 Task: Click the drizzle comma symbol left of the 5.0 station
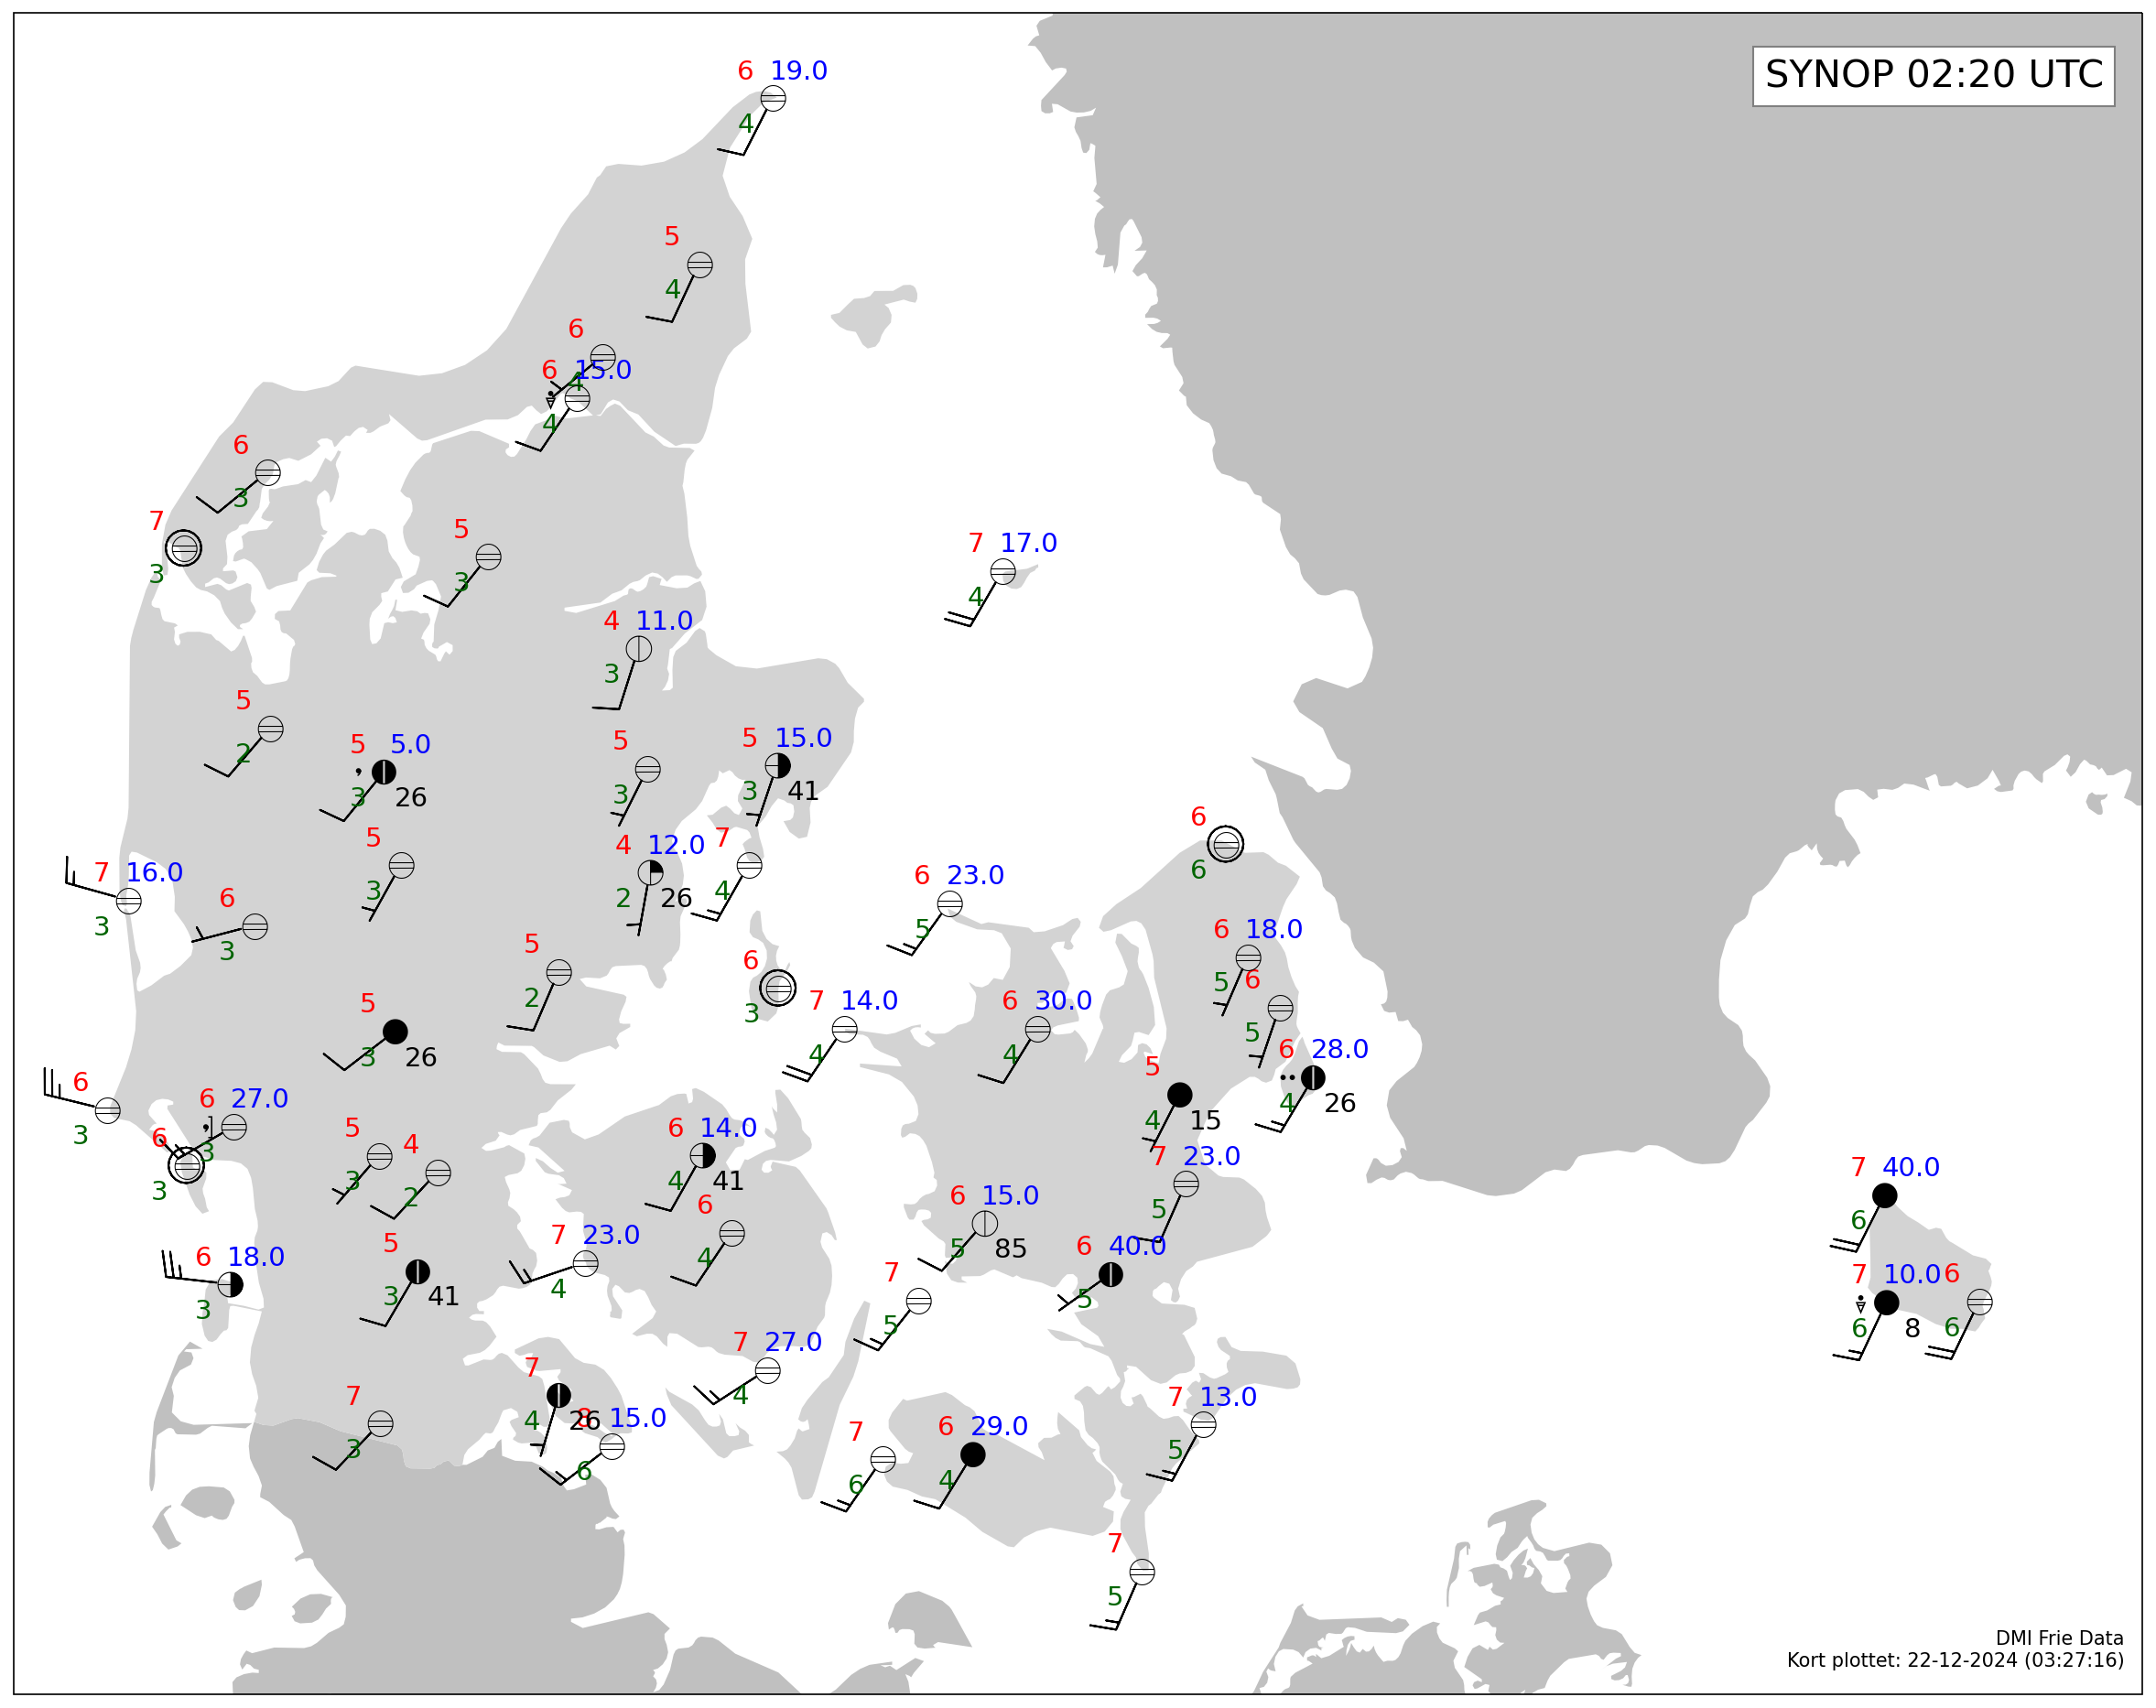(359, 771)
